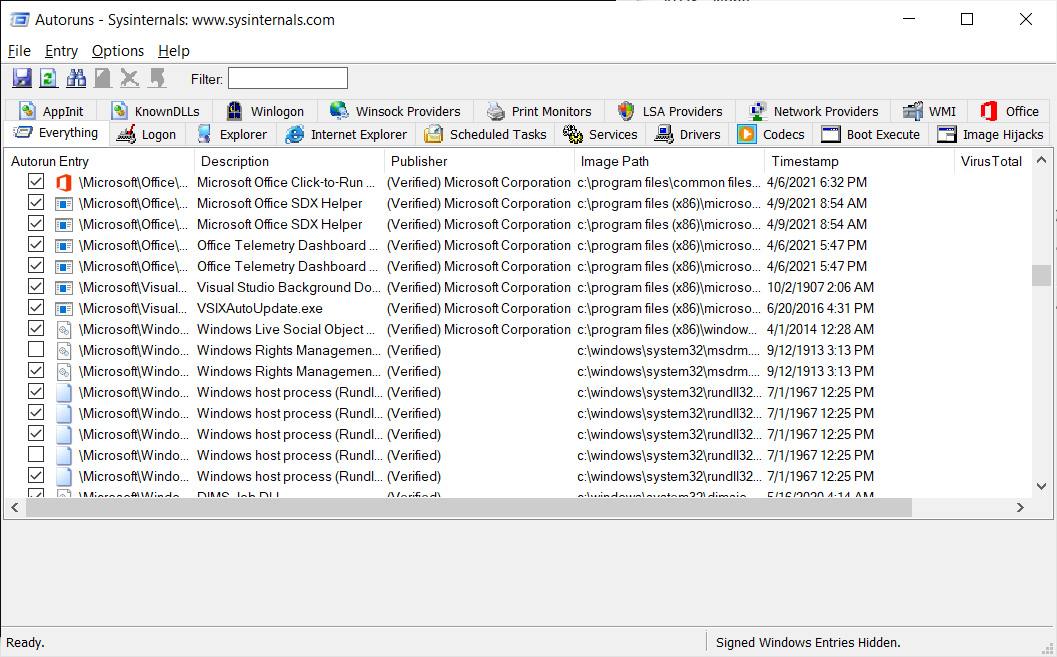Screen dimensions: 1057x657
Task: Uncheck the Windows Live Social Object entry
Action: 36,329
